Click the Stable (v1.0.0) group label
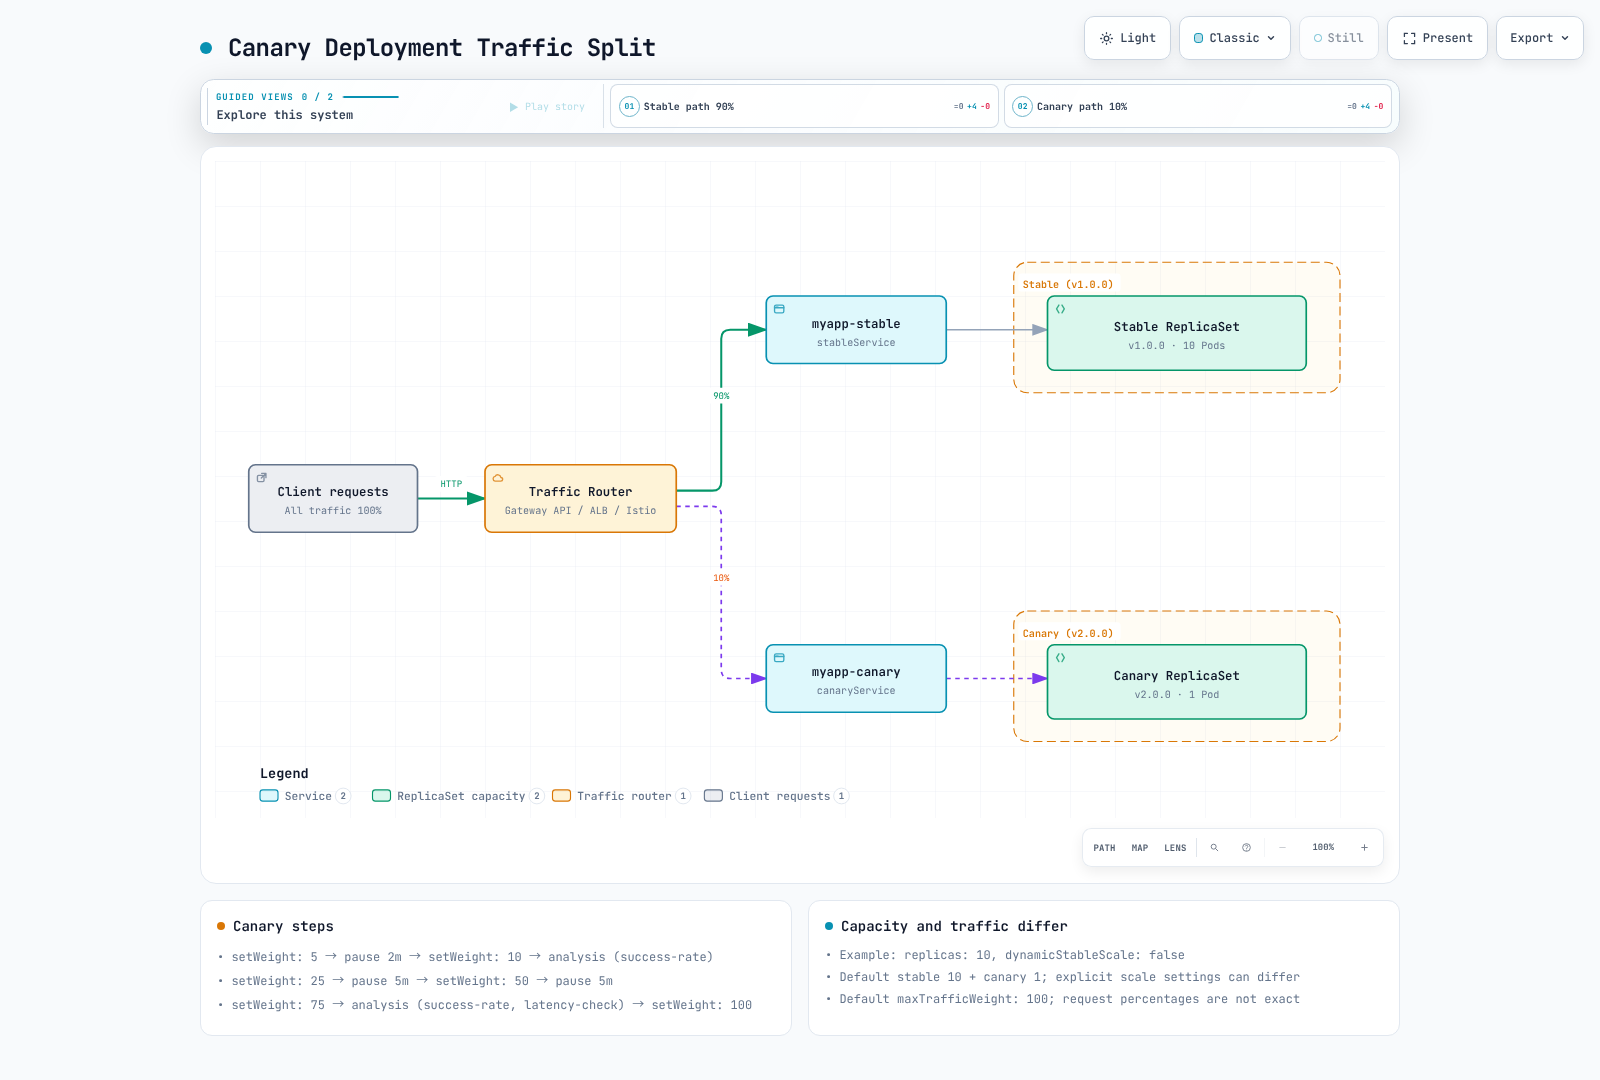 (x=1068, y=285)
